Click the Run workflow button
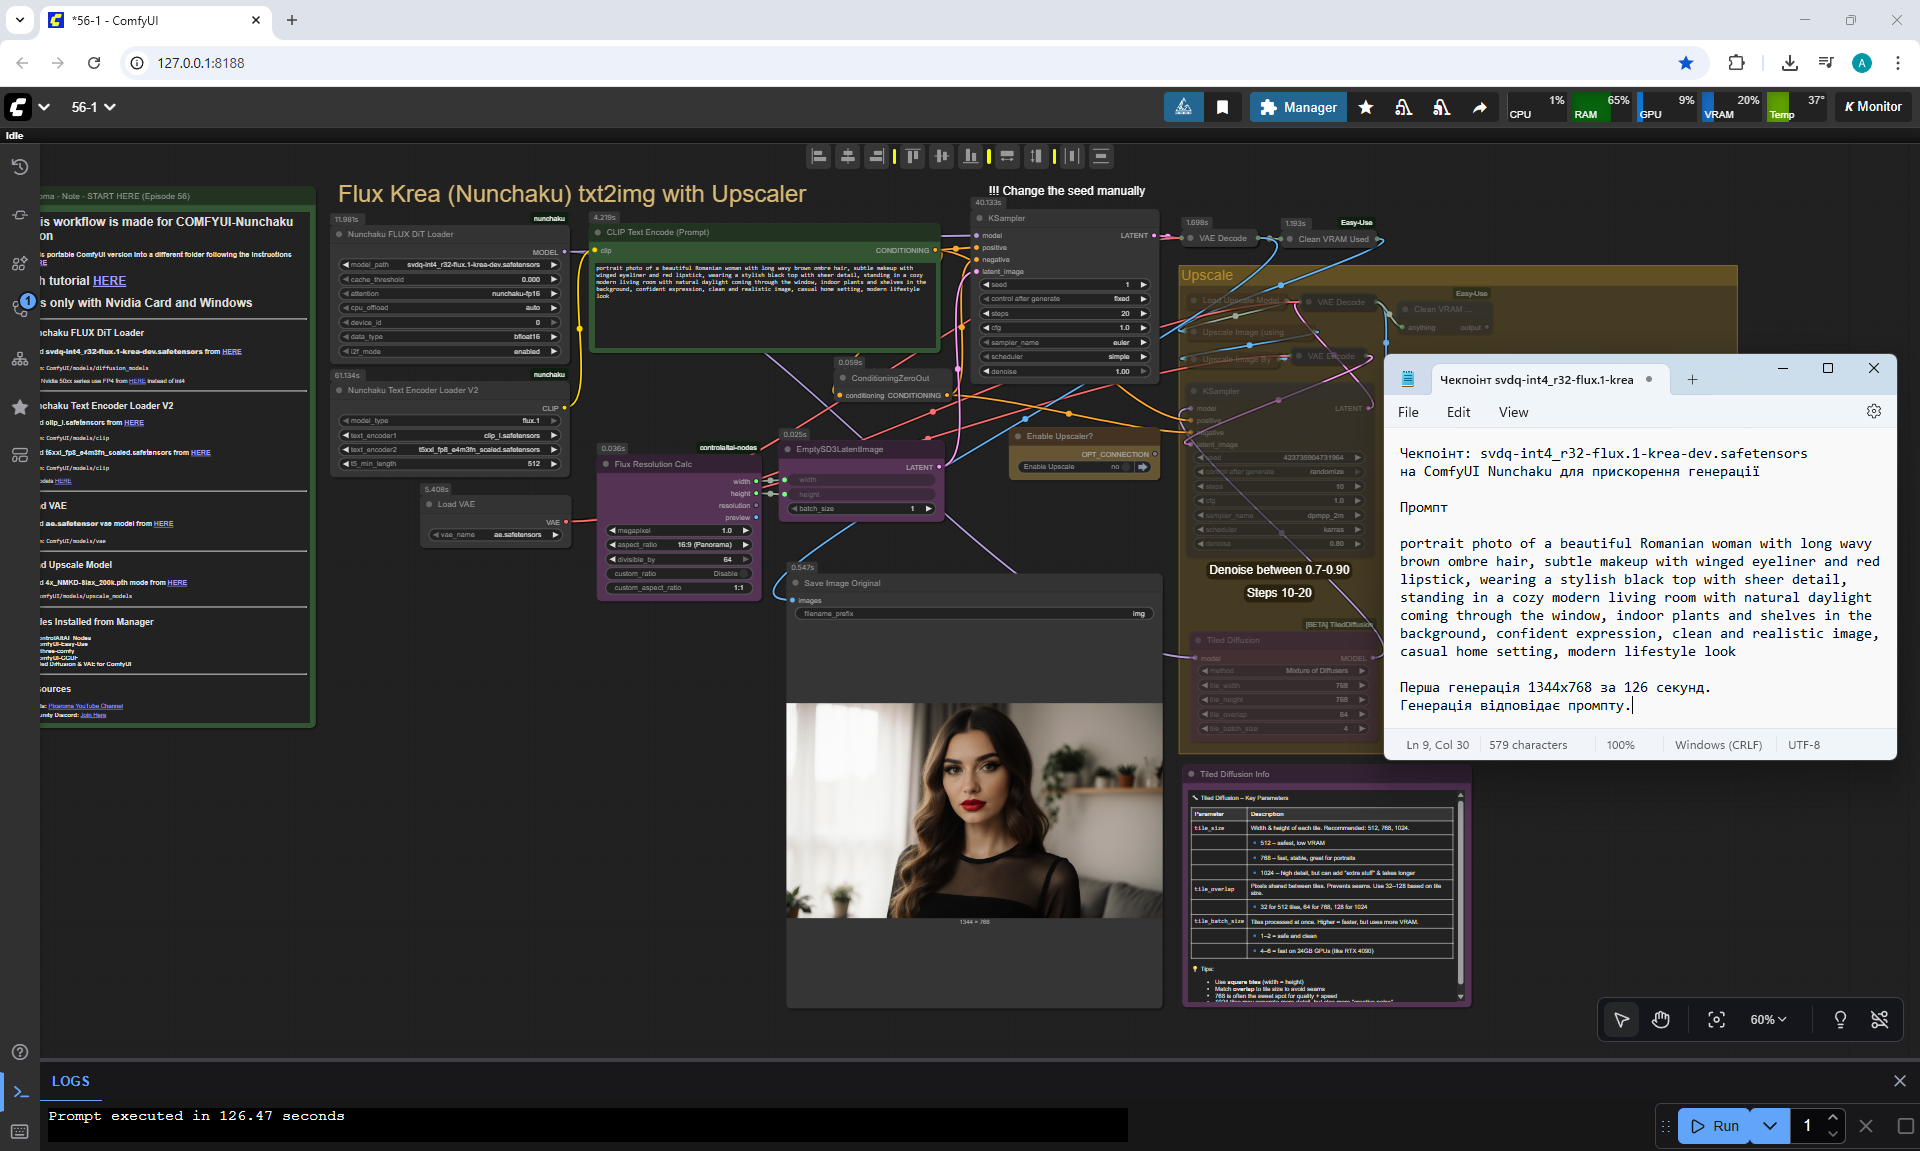The height and width of the screenshot is (1151, 1920). tap(1715, 1126)
